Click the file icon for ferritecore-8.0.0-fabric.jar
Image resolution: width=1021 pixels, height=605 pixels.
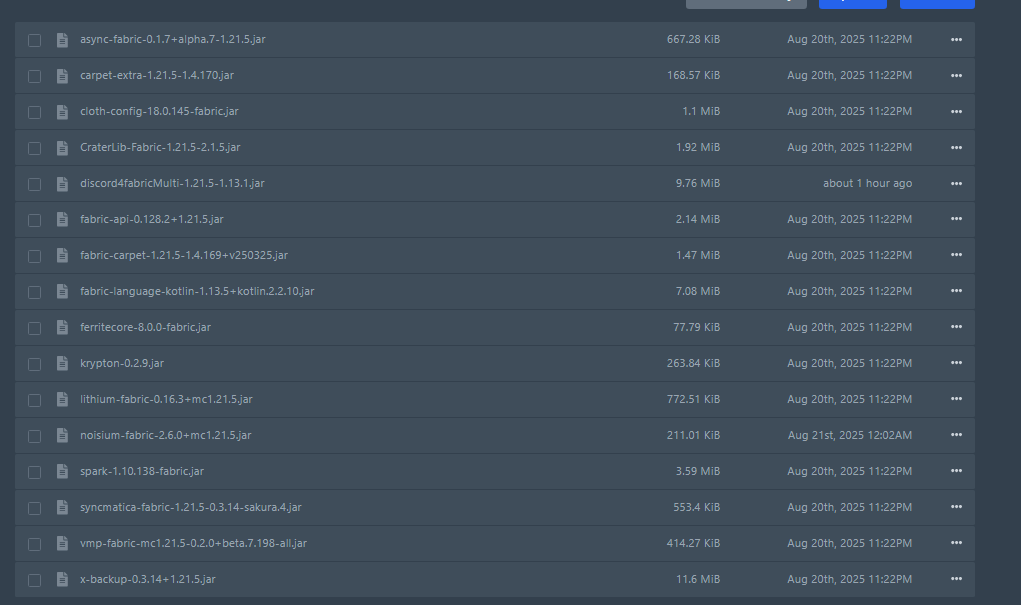(62, 328)
